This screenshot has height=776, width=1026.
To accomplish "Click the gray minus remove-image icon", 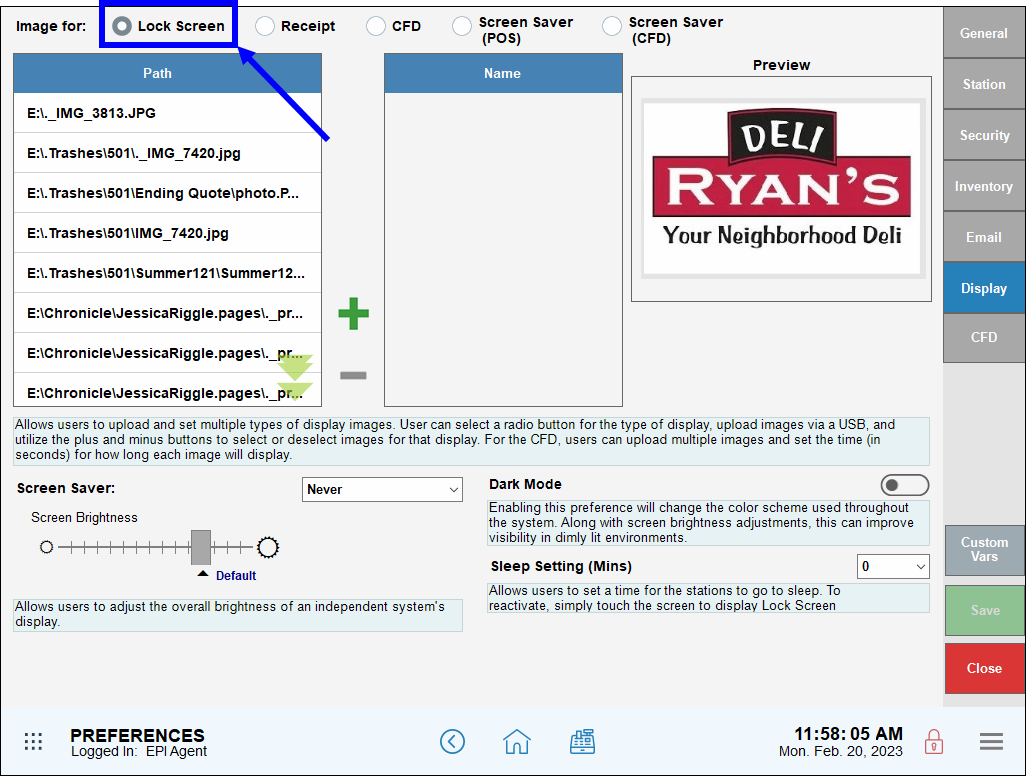I will (x=353, y=376).
